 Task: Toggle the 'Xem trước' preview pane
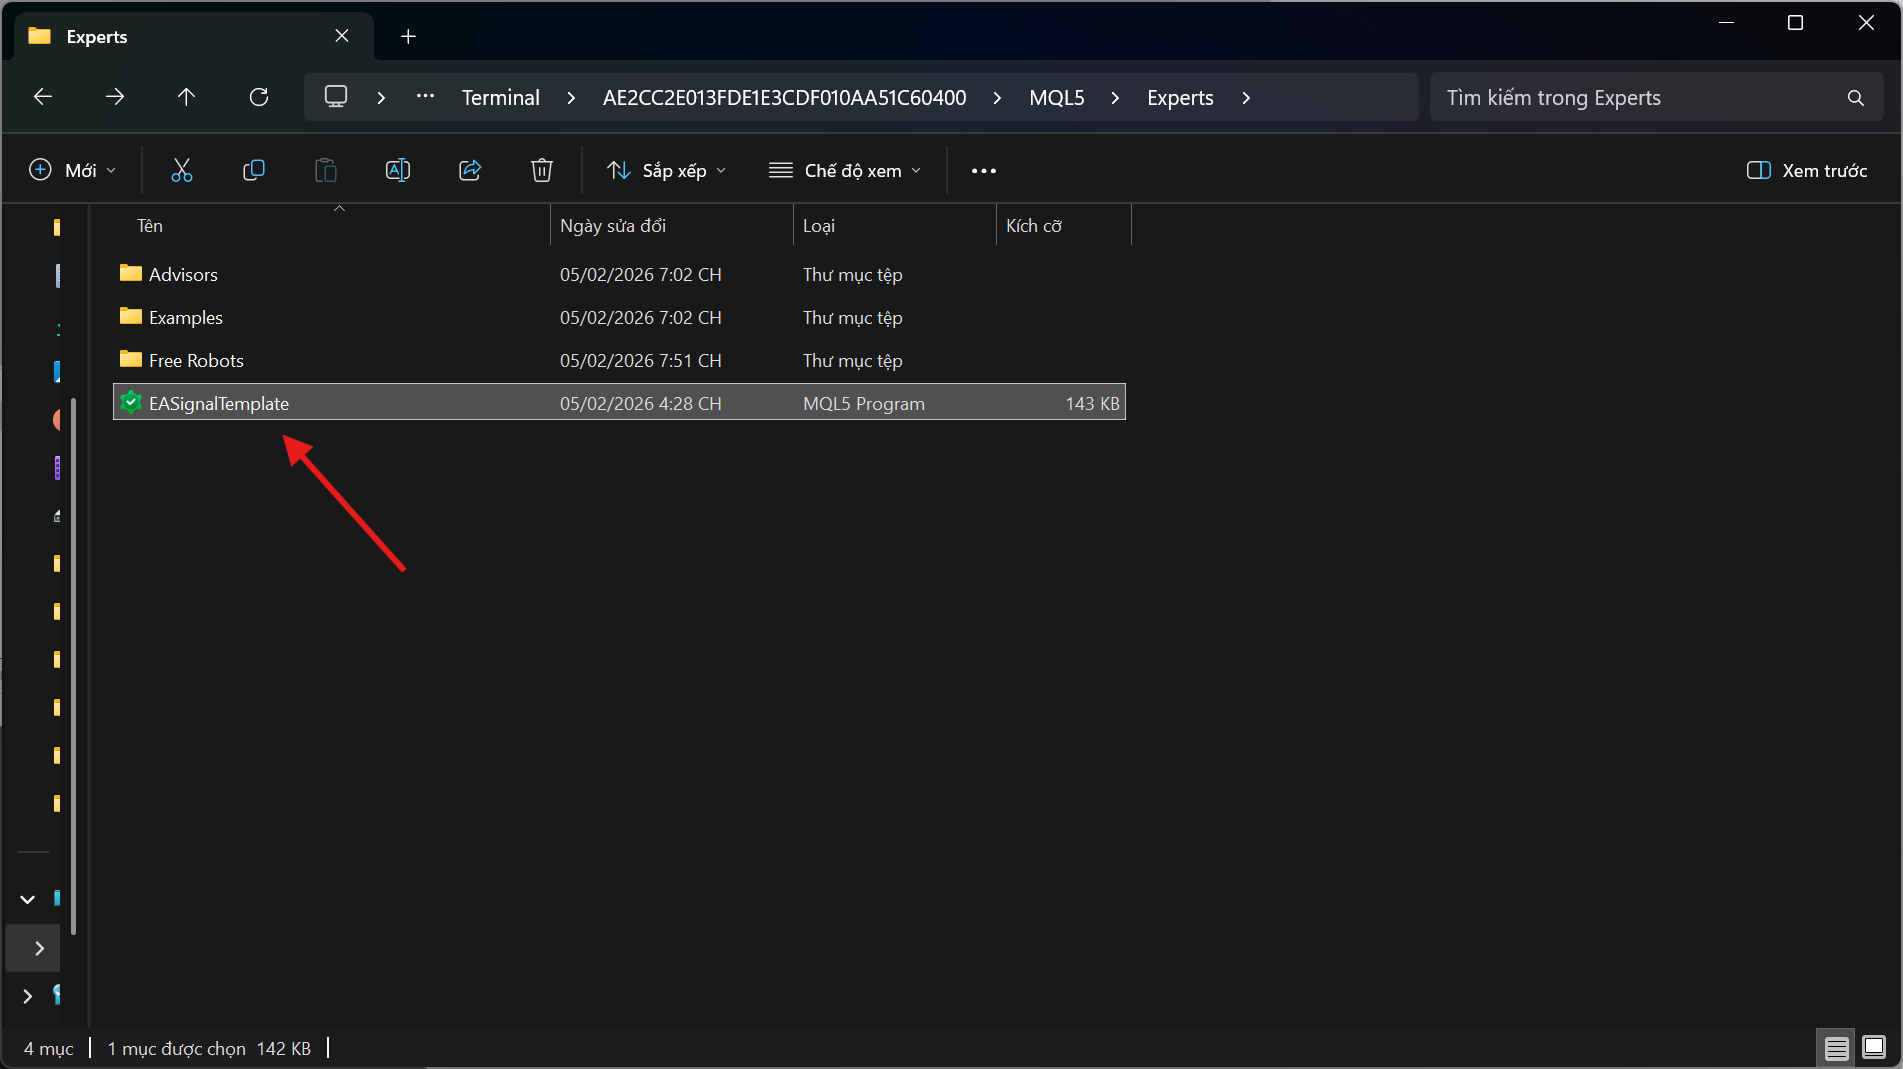pos(1807,170)
